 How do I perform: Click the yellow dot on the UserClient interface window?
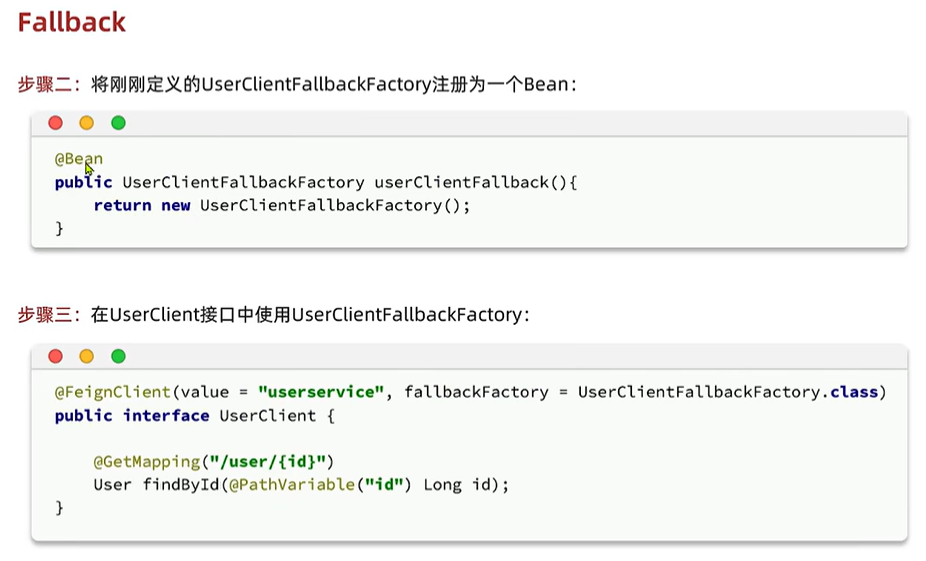click(87, 356)
